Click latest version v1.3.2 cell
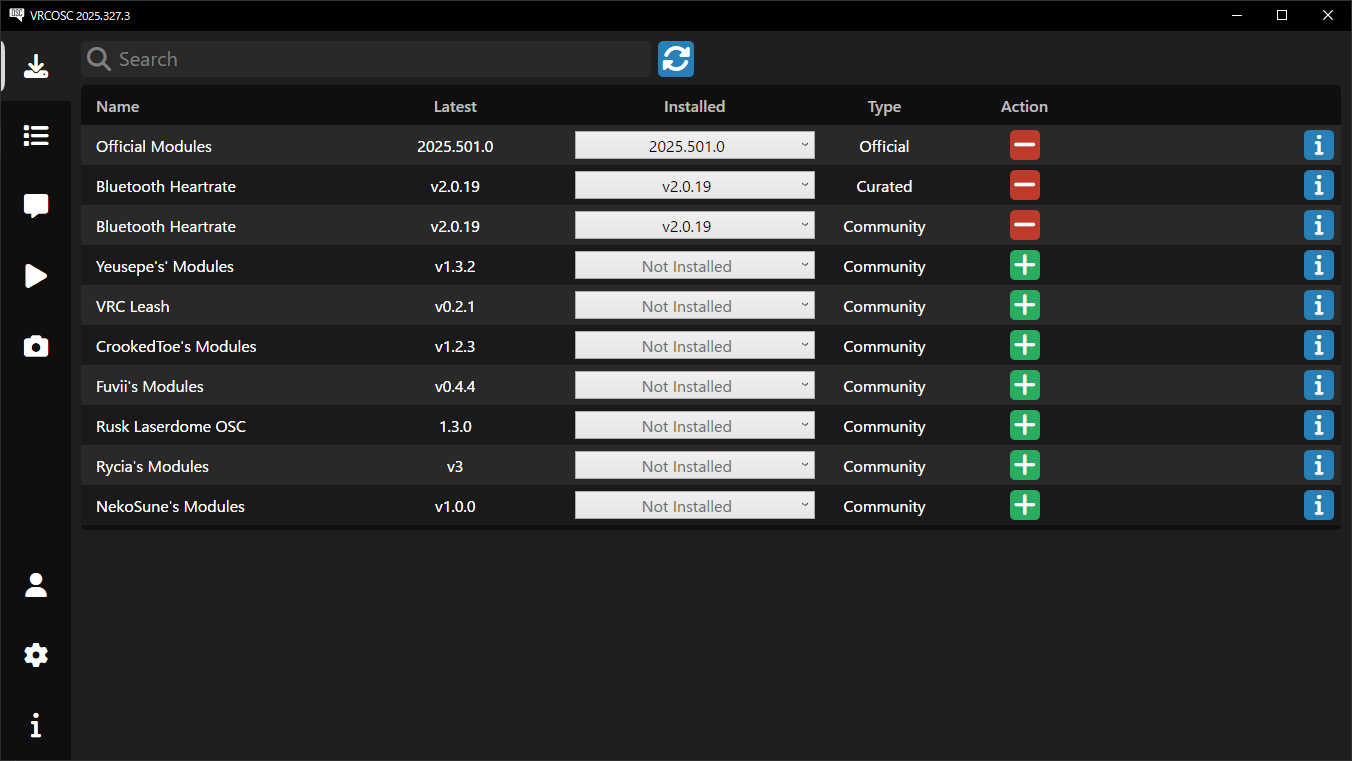The width and height of the screenshot is (1352, 761). click(x=455, y=266)
